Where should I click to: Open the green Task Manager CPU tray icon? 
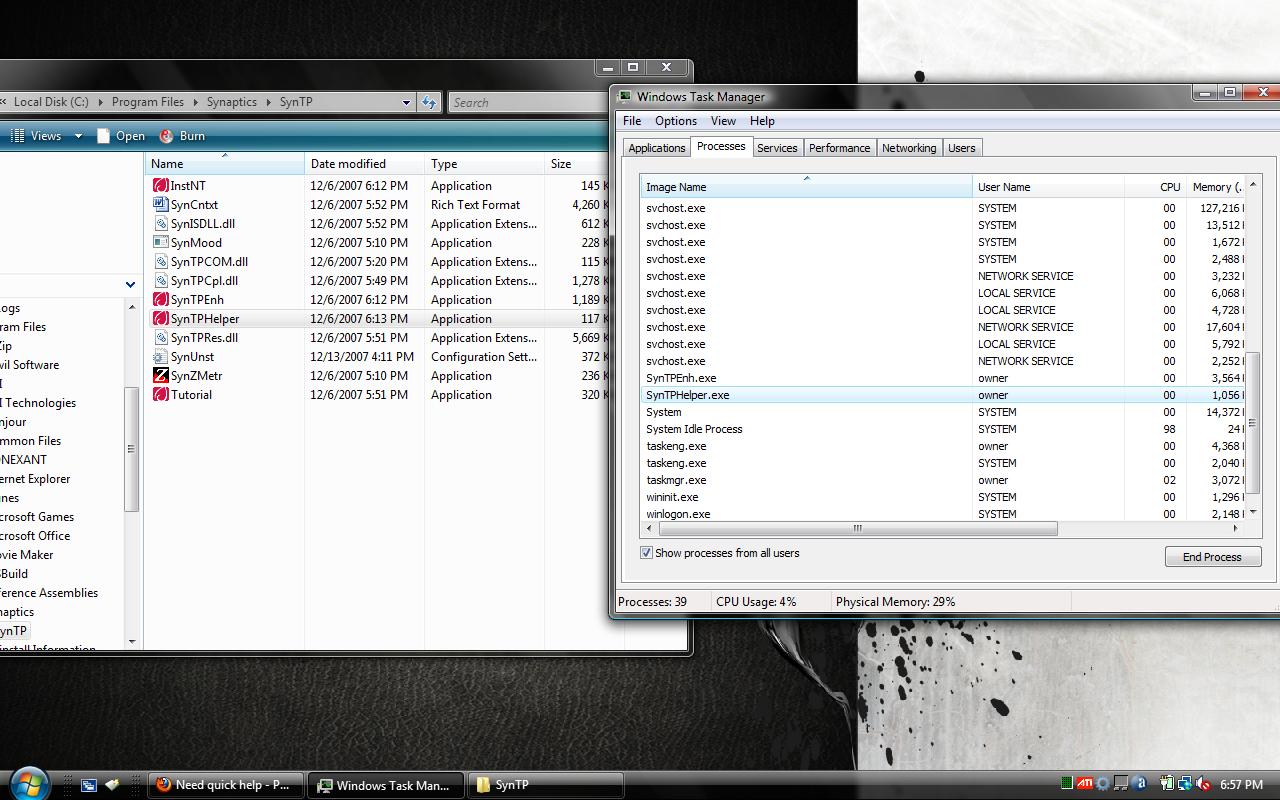point(1067,784)
